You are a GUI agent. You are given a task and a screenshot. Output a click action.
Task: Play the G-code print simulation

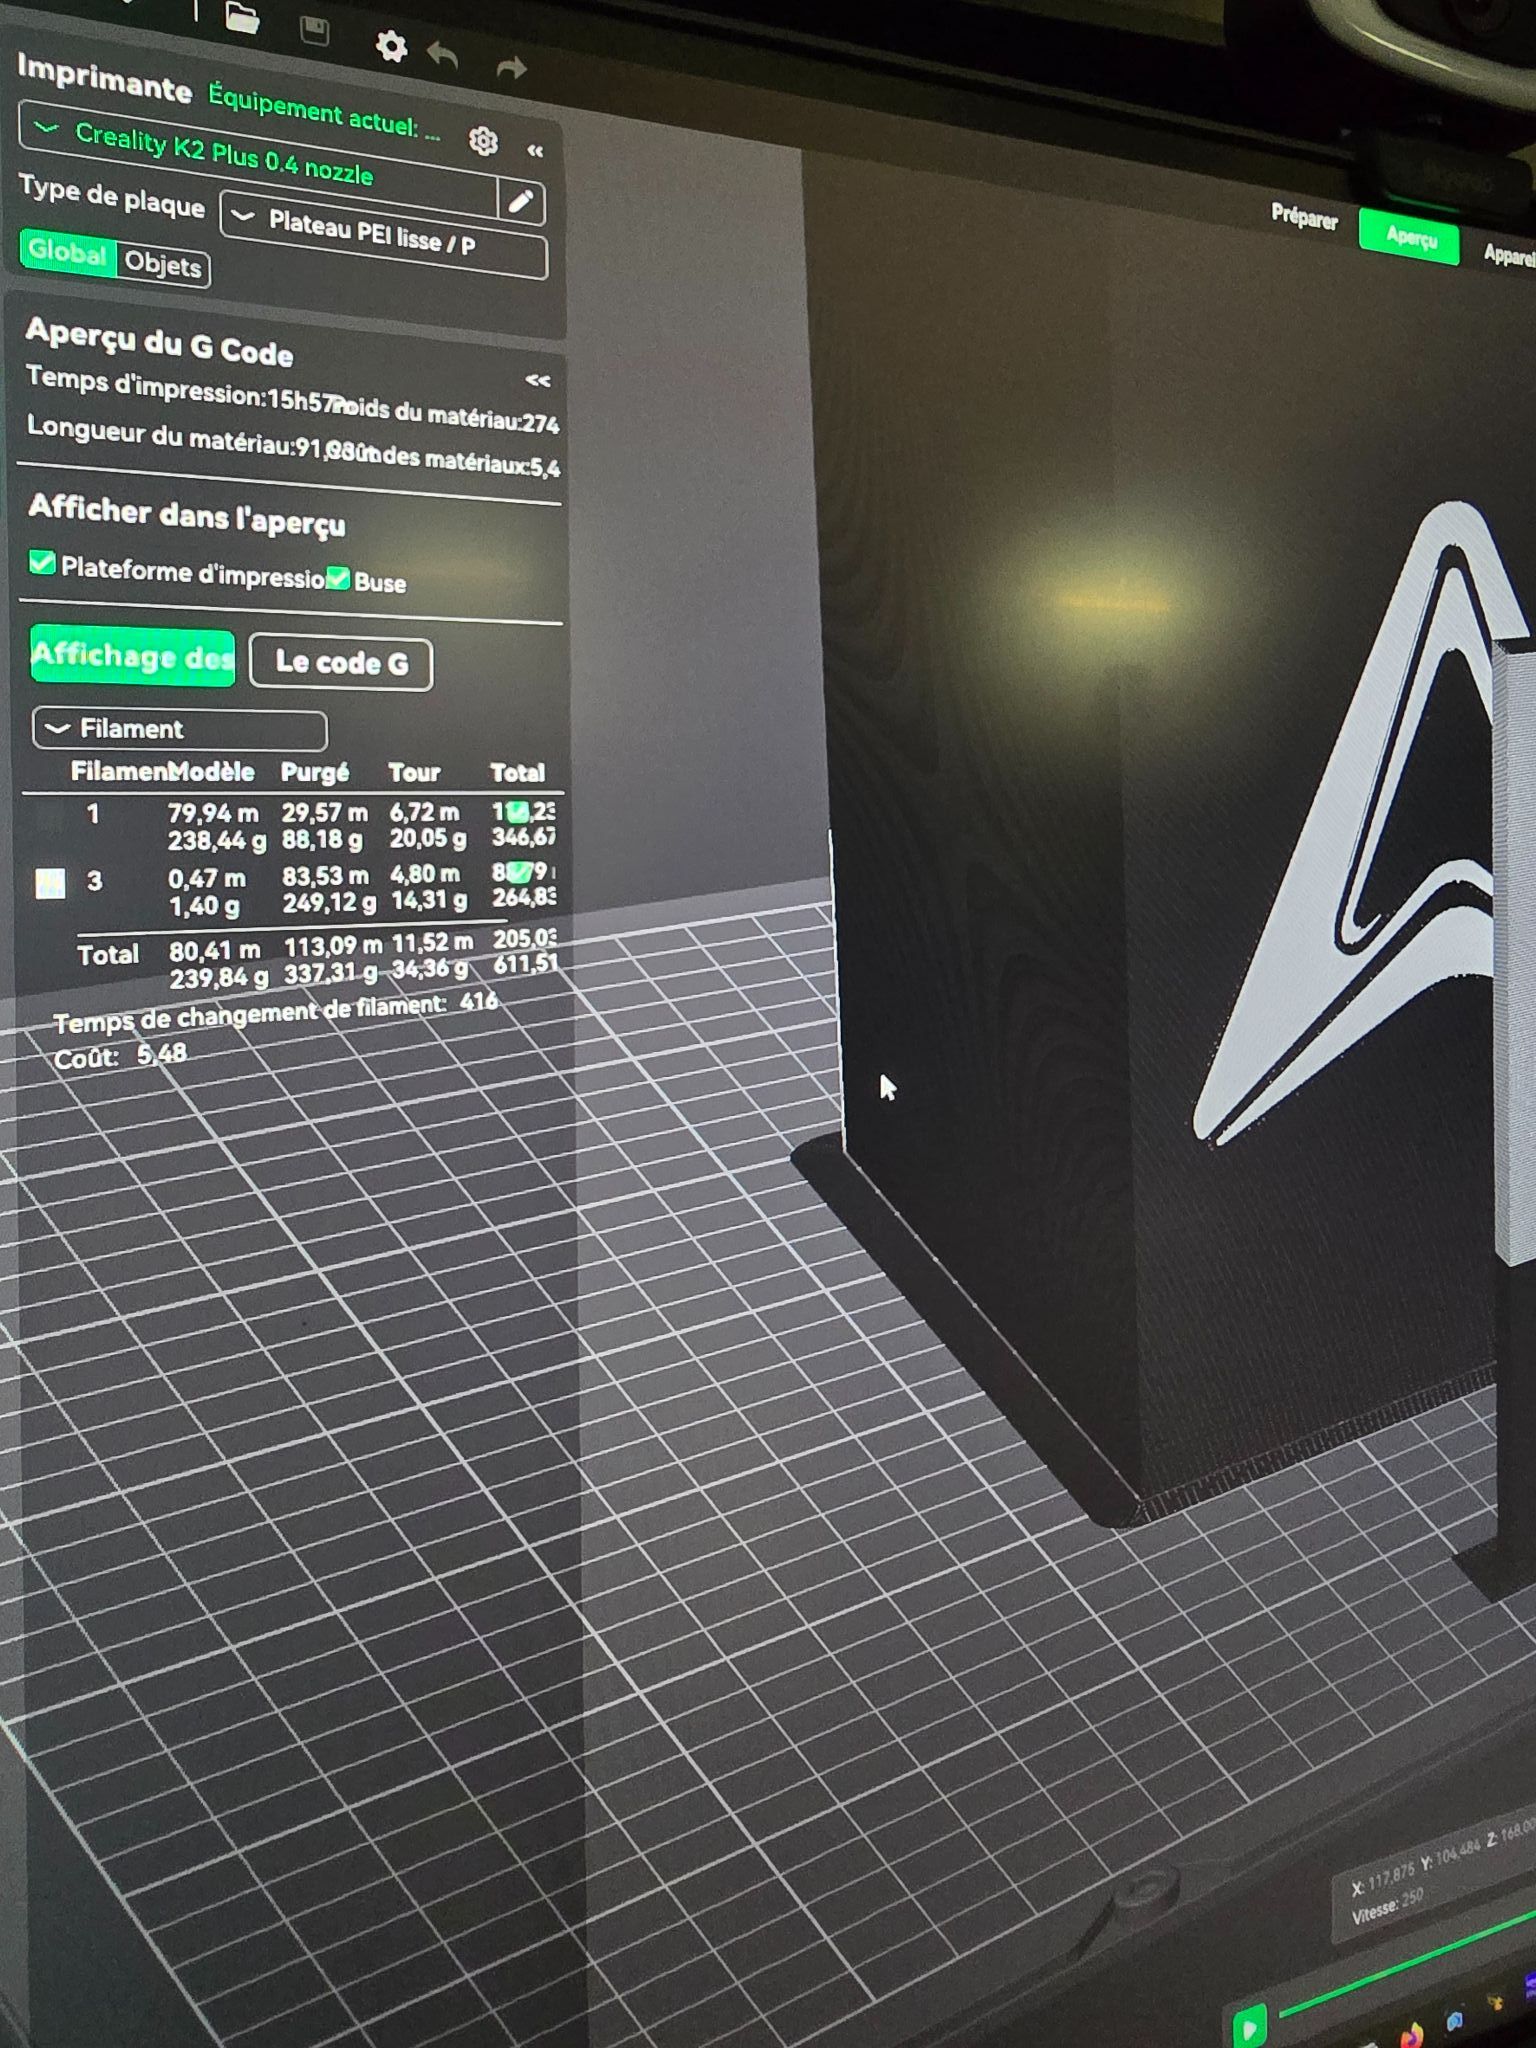pos(1248,2027)
